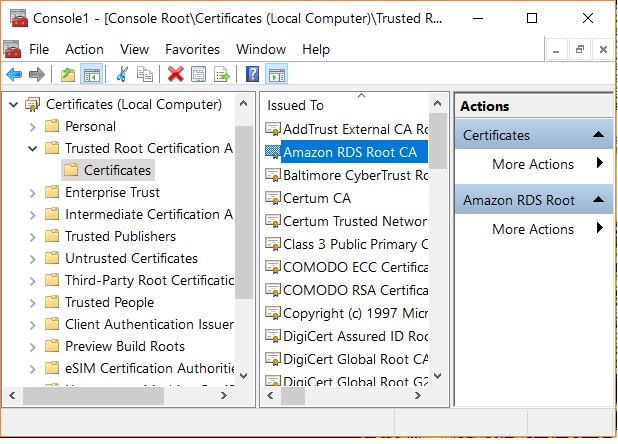Click the MMC icon left of the File menu
This screenshot has width=618, height=444.
pos(12,49)
